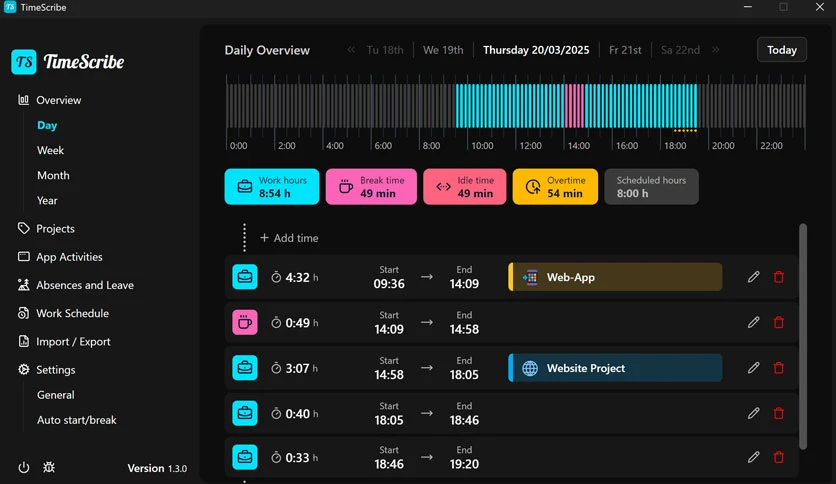Click the Absences and Leave icon
This screenshot has height=484, width=836.
pos(23,285)
